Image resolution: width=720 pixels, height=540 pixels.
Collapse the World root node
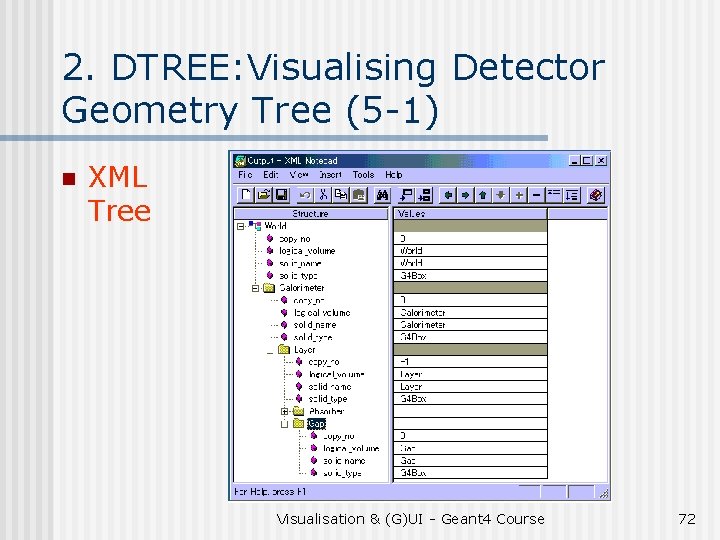point(240,226)
